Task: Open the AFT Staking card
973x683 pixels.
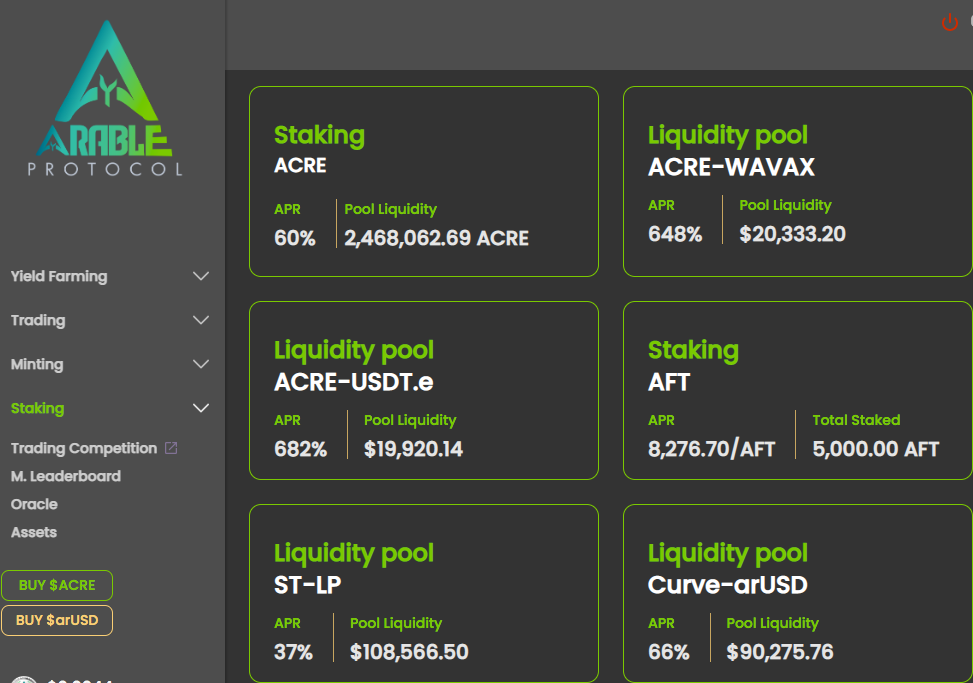Action: (797, 390)
